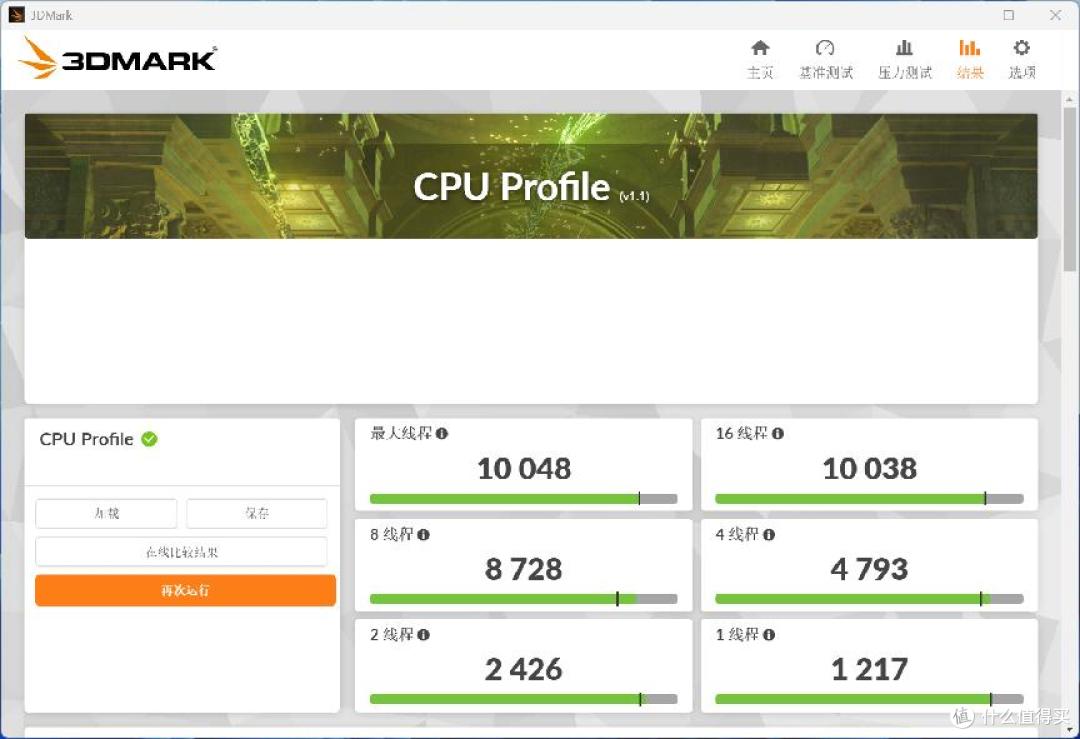
Task: Click Compare result online (在线比较结果) button
Action: pyautogui.click(x=182, y=552)
